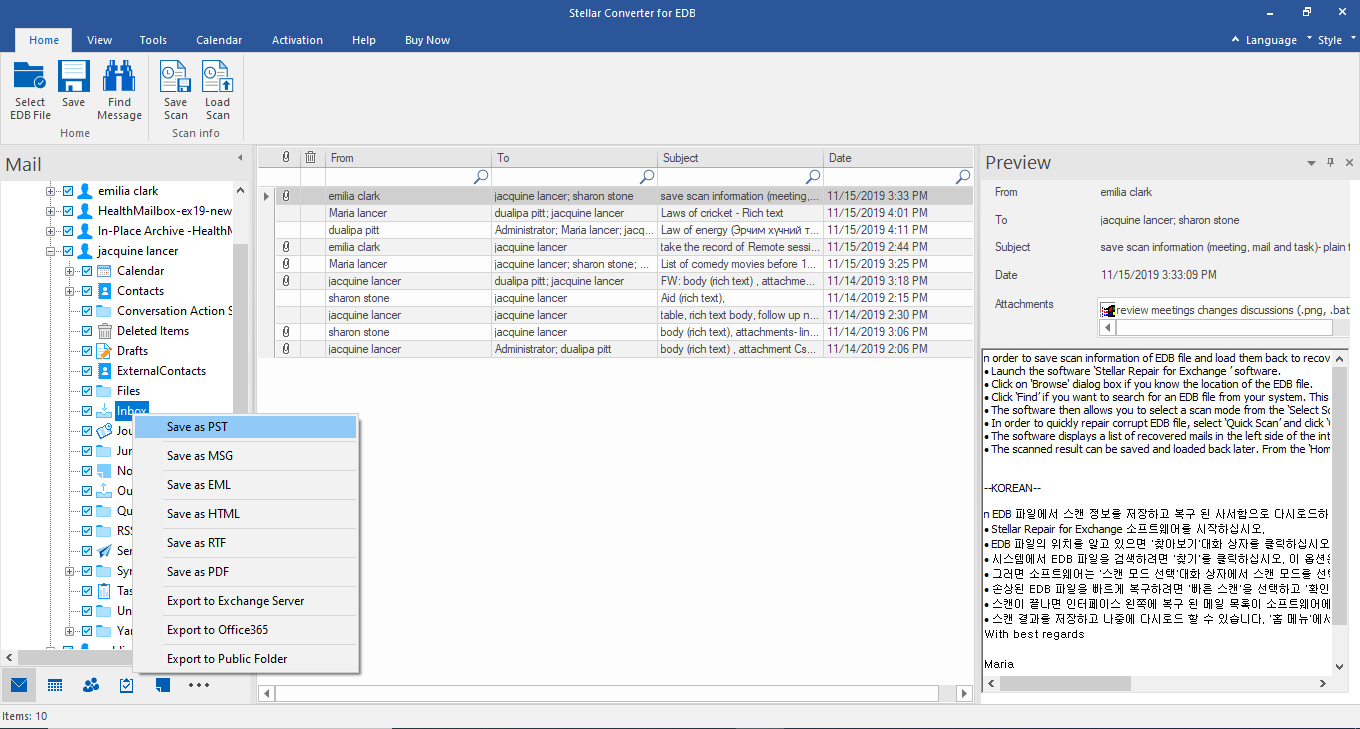Open the Activation ribbon tab

coord(297,40)
